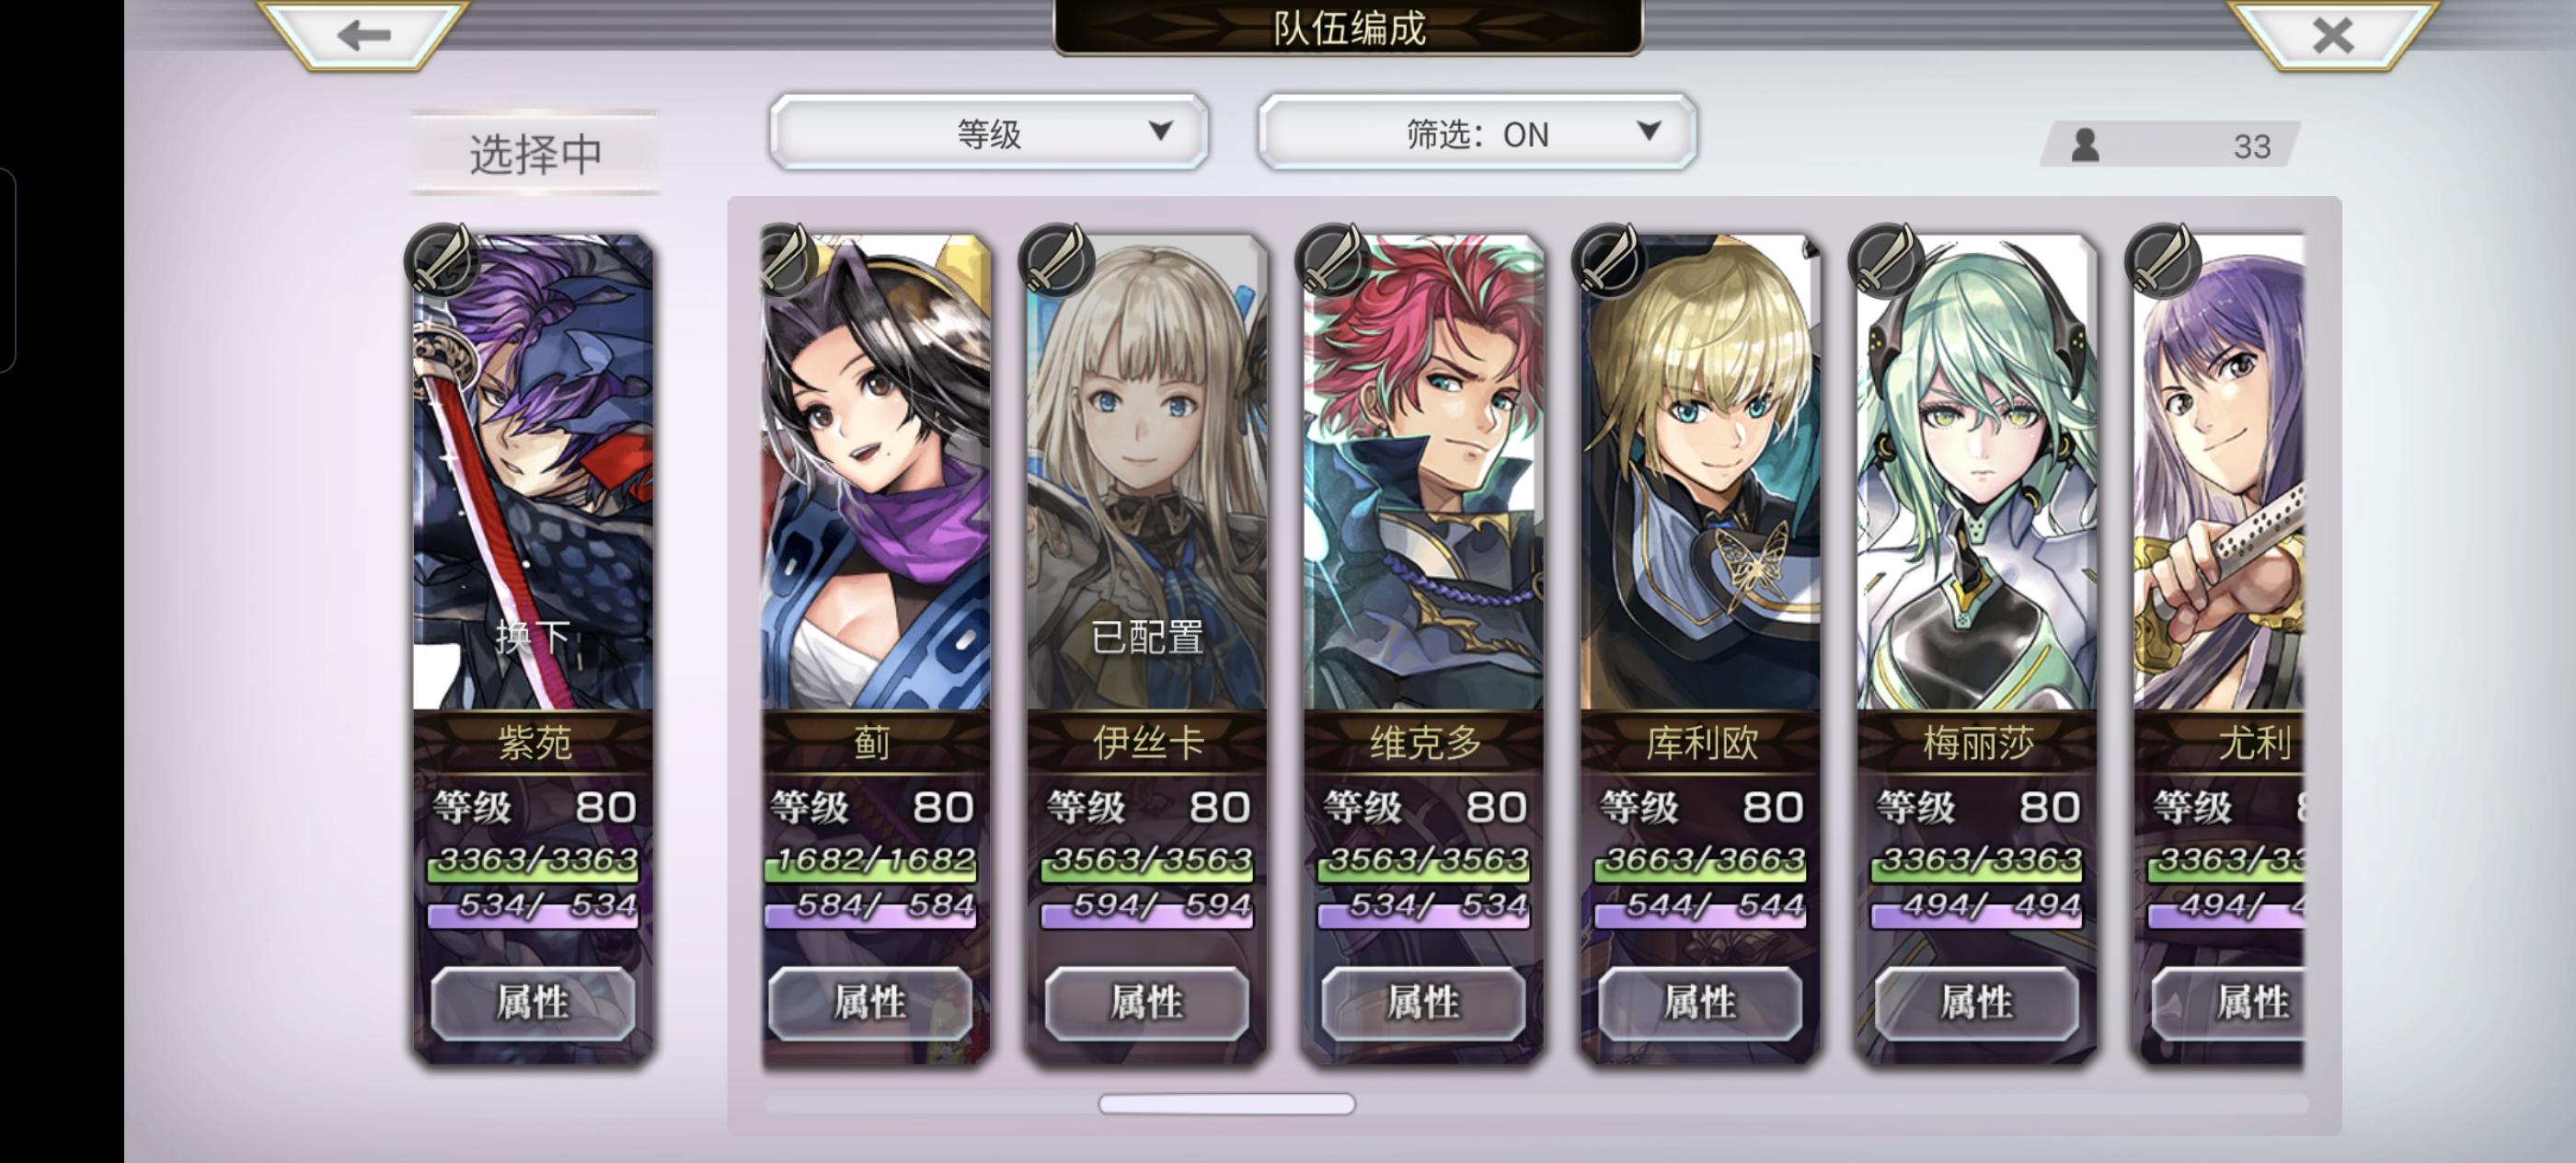Click the sword class icon on 梅丽莎
Screen dimensions: 2576x1163
tap(1886, 258)
